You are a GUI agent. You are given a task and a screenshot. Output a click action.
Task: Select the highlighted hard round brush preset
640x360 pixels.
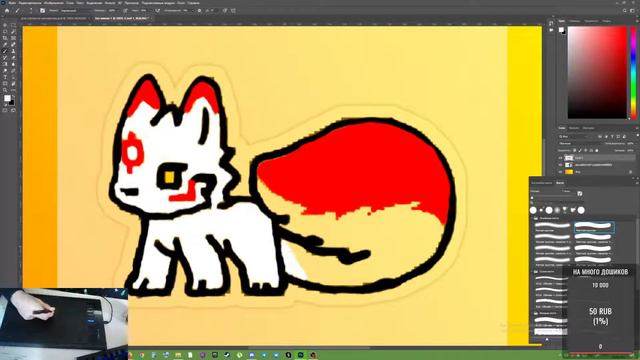pos(594,227)
